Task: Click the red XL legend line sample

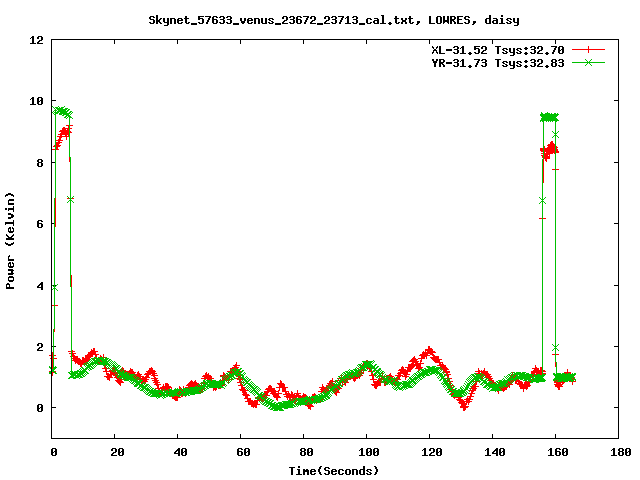Action: [x=588, y=50]
